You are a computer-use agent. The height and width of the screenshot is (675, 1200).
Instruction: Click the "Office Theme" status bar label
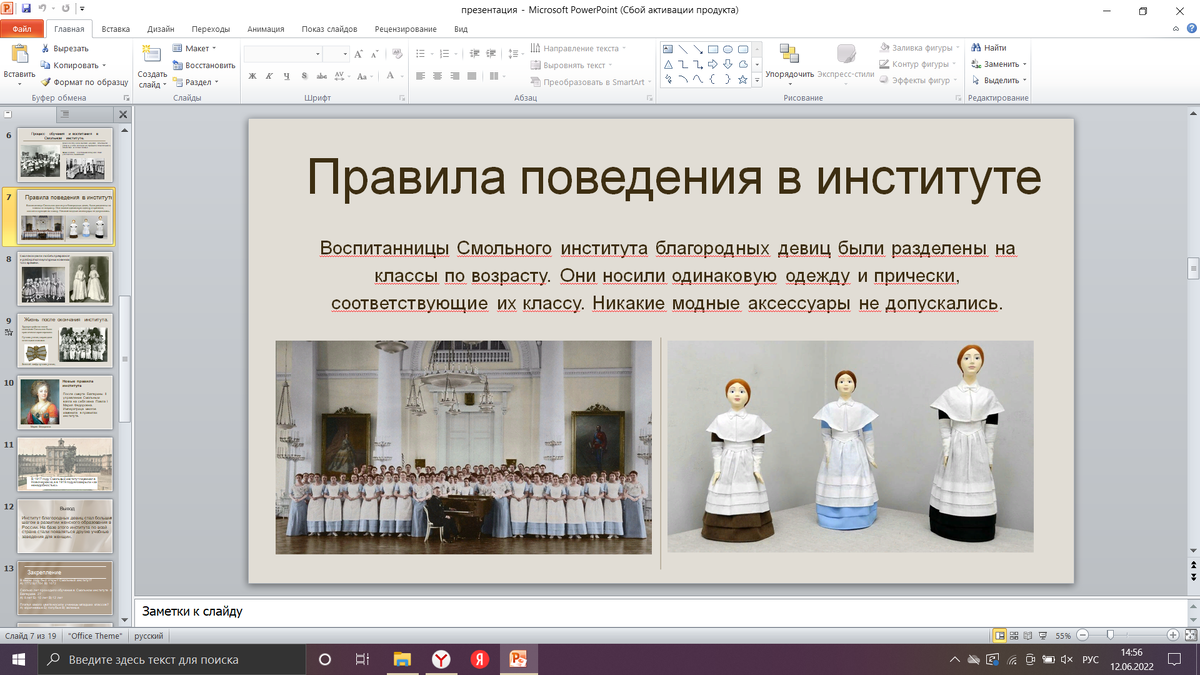[x=95, y=636]
